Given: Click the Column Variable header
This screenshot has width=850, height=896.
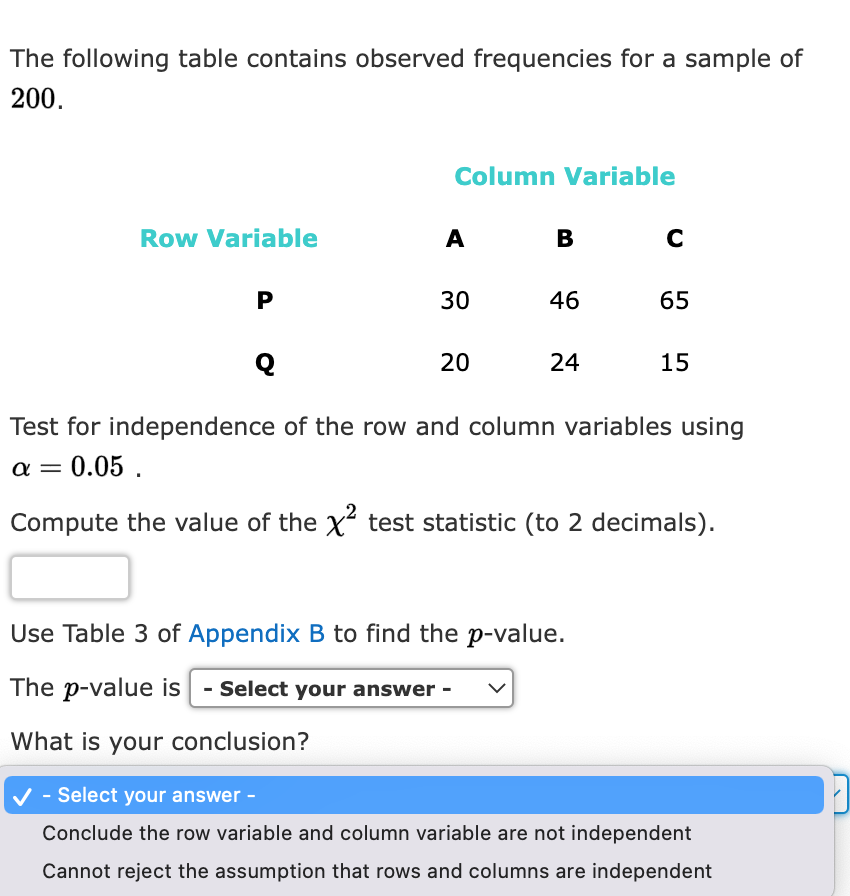Looking at the screenshot, I should (565, 176).
